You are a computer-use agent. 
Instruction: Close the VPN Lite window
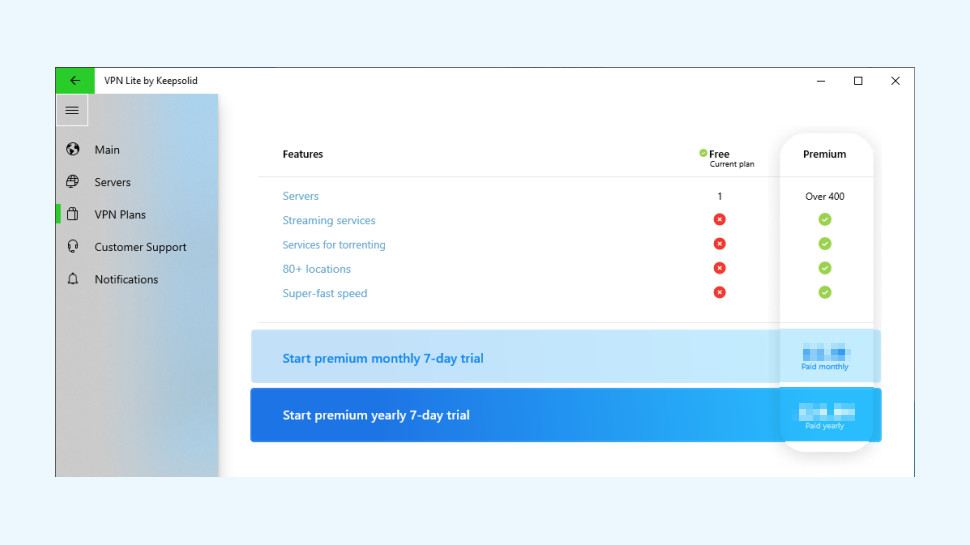tap(895, 81)
